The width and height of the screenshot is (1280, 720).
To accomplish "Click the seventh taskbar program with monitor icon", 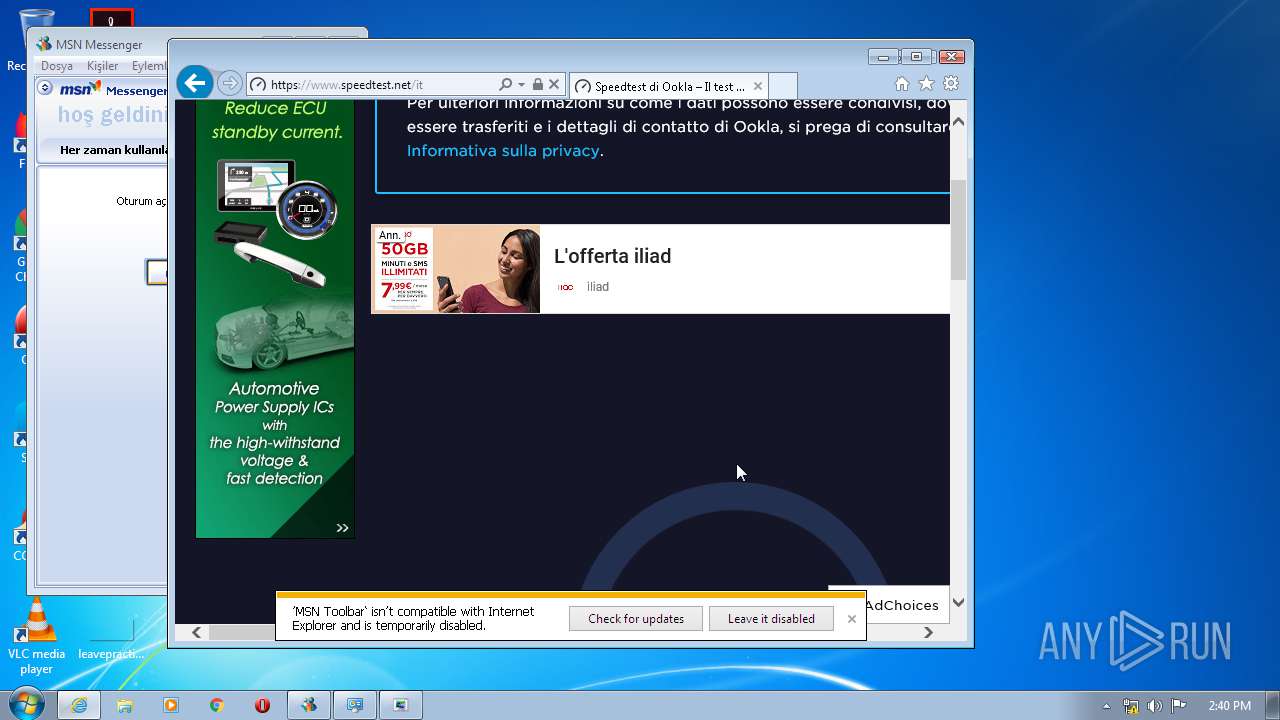I will (354, 705).
